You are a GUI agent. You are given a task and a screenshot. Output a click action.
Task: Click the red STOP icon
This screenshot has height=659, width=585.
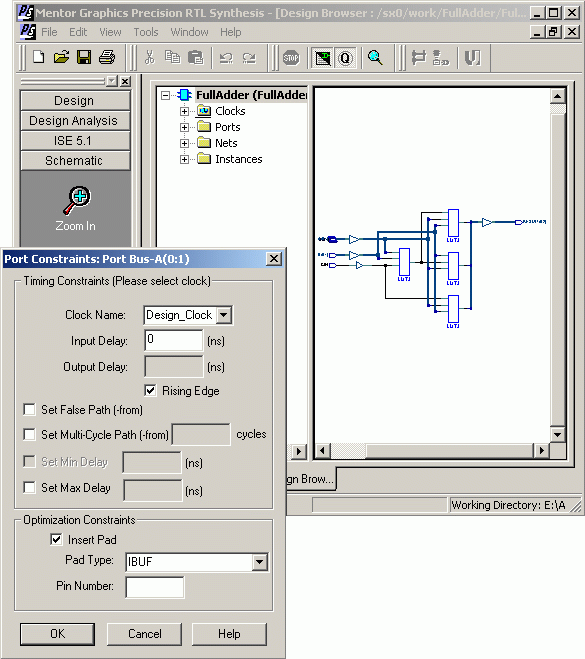(x=291, y=58)
